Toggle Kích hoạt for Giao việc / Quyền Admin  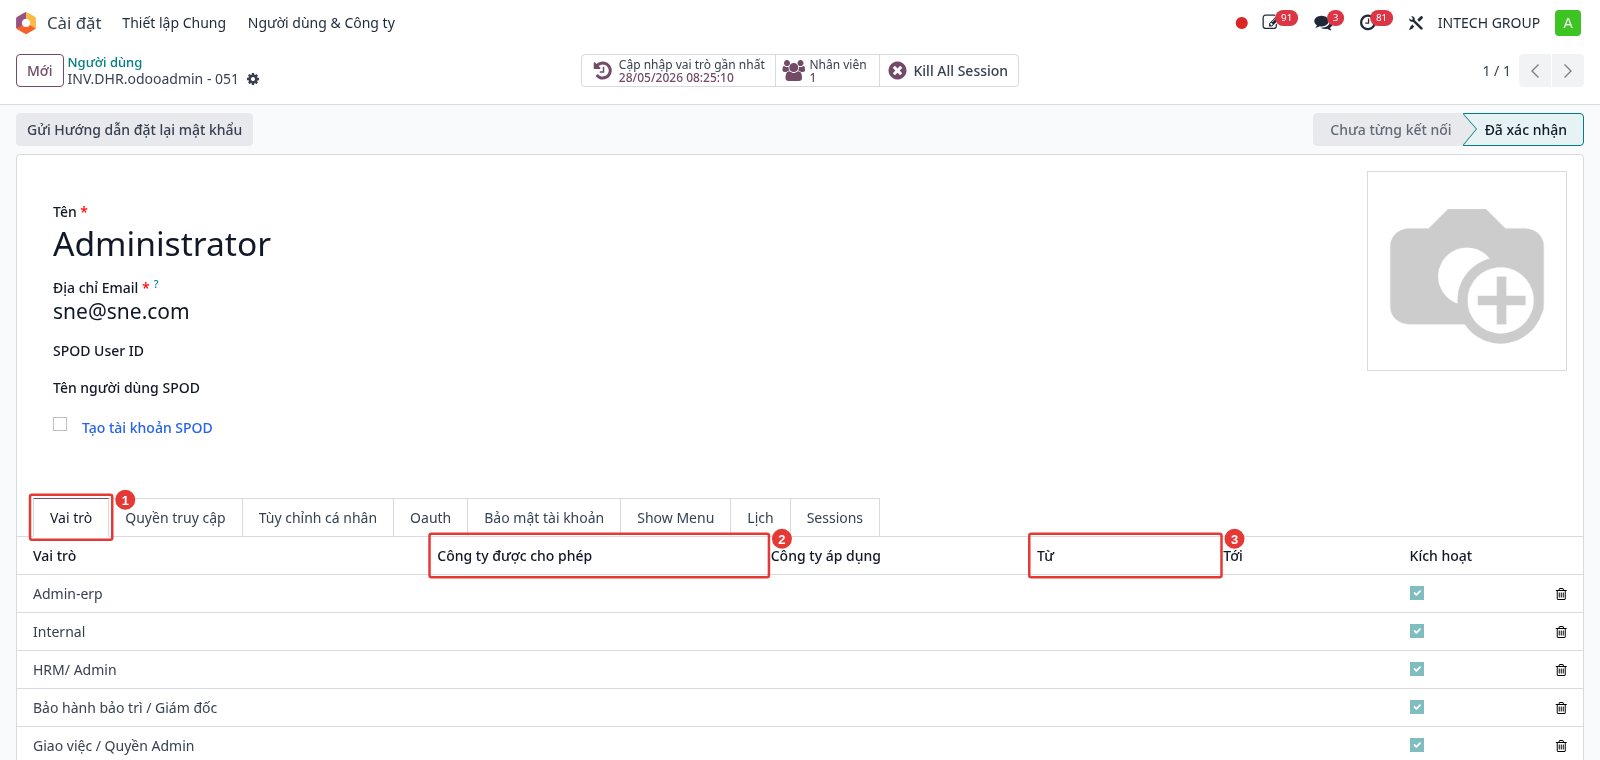(1417, 745)
